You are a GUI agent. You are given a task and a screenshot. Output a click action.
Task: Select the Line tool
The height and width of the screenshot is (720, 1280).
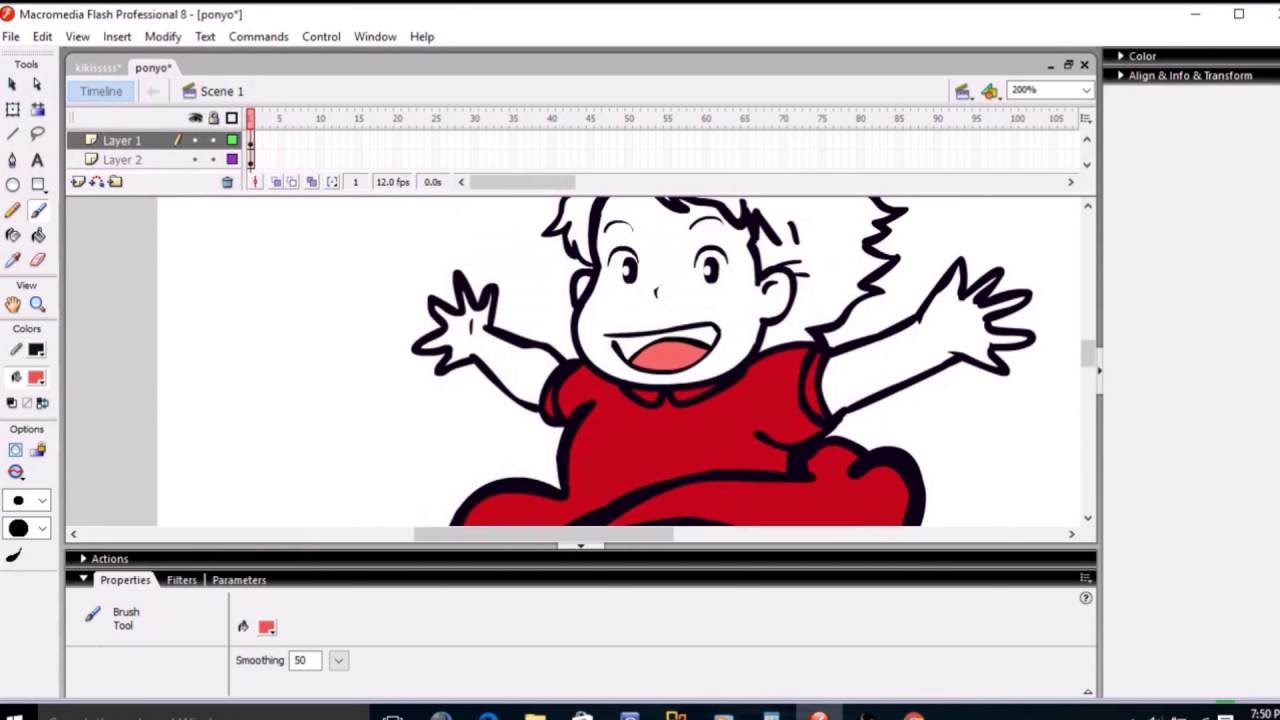(x=13, y=134)
